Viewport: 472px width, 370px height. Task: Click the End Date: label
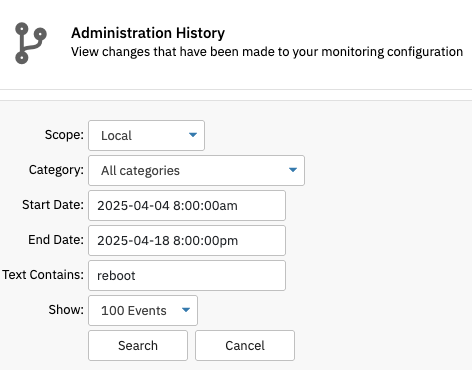click(x=56, y=240)
